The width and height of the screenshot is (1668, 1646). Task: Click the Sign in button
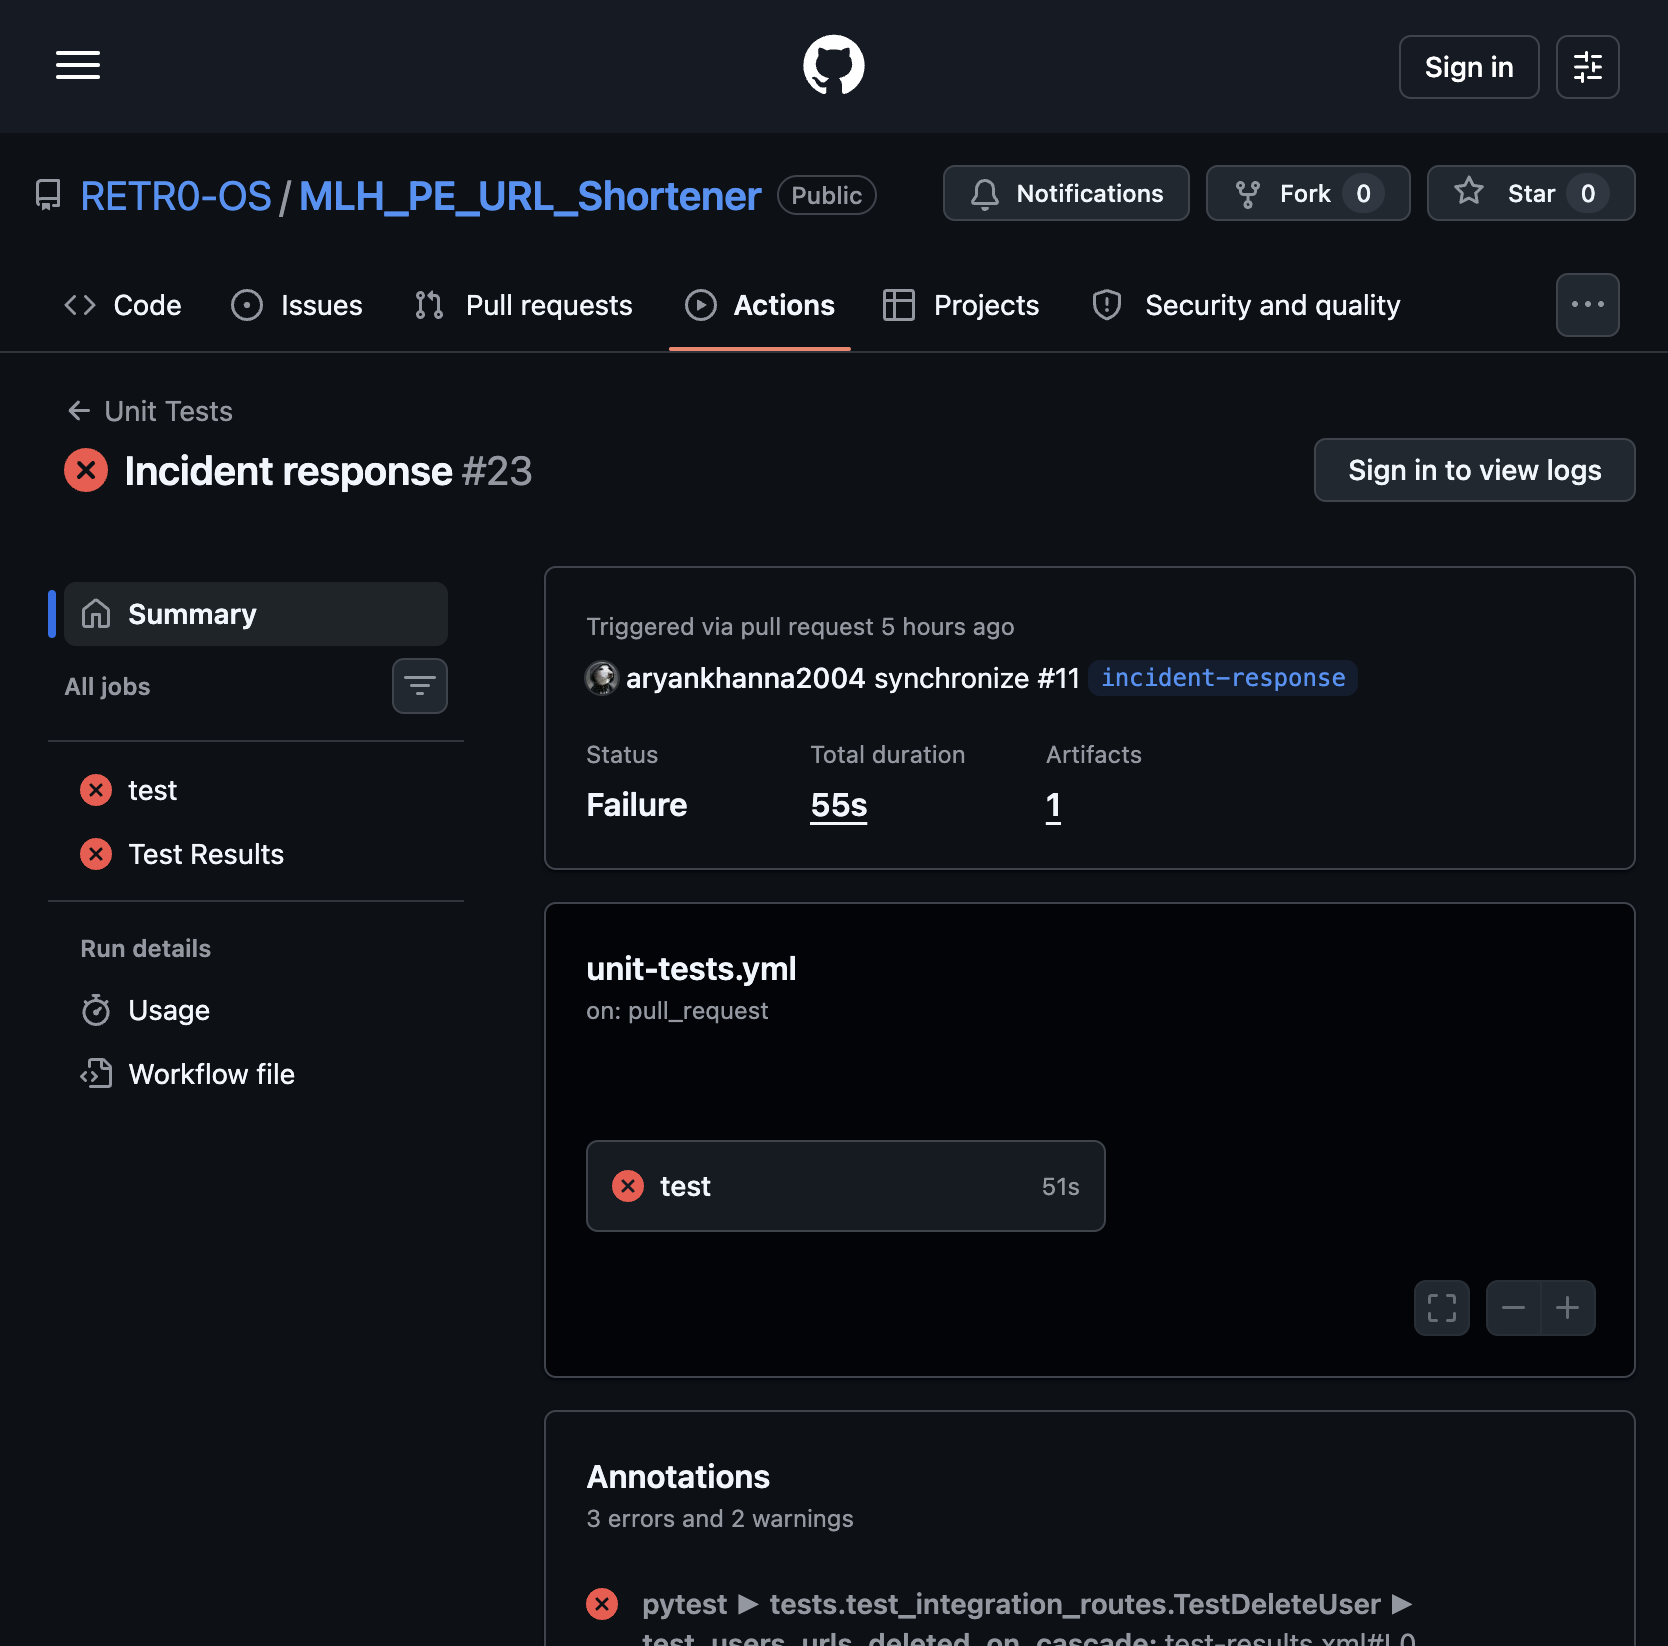(1468, 66)
